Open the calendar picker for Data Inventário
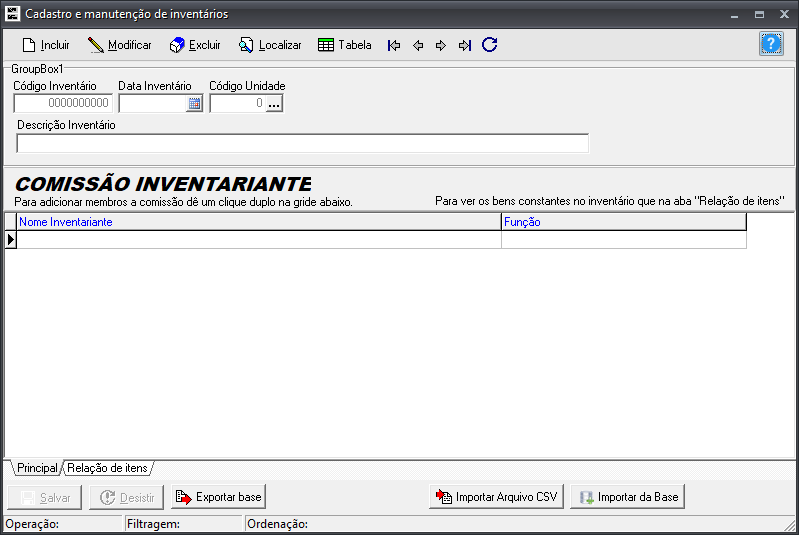The image size is (799, 535). click(194, 103)
